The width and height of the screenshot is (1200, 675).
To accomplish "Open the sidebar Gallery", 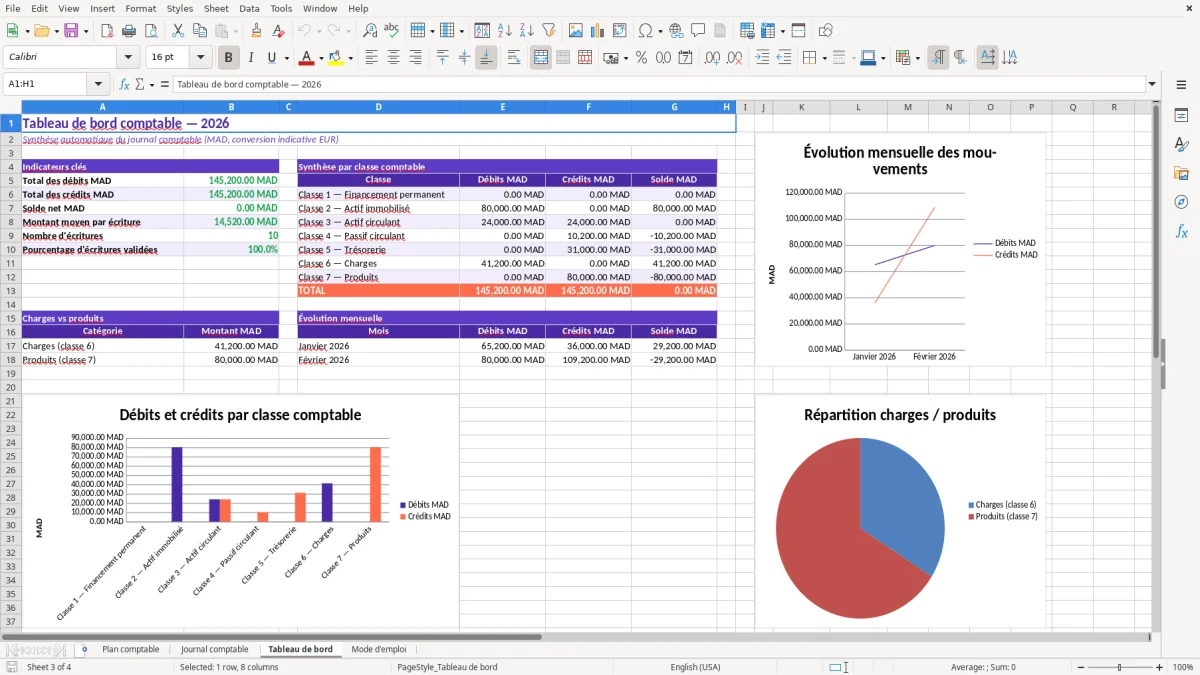I will 1181,173.
